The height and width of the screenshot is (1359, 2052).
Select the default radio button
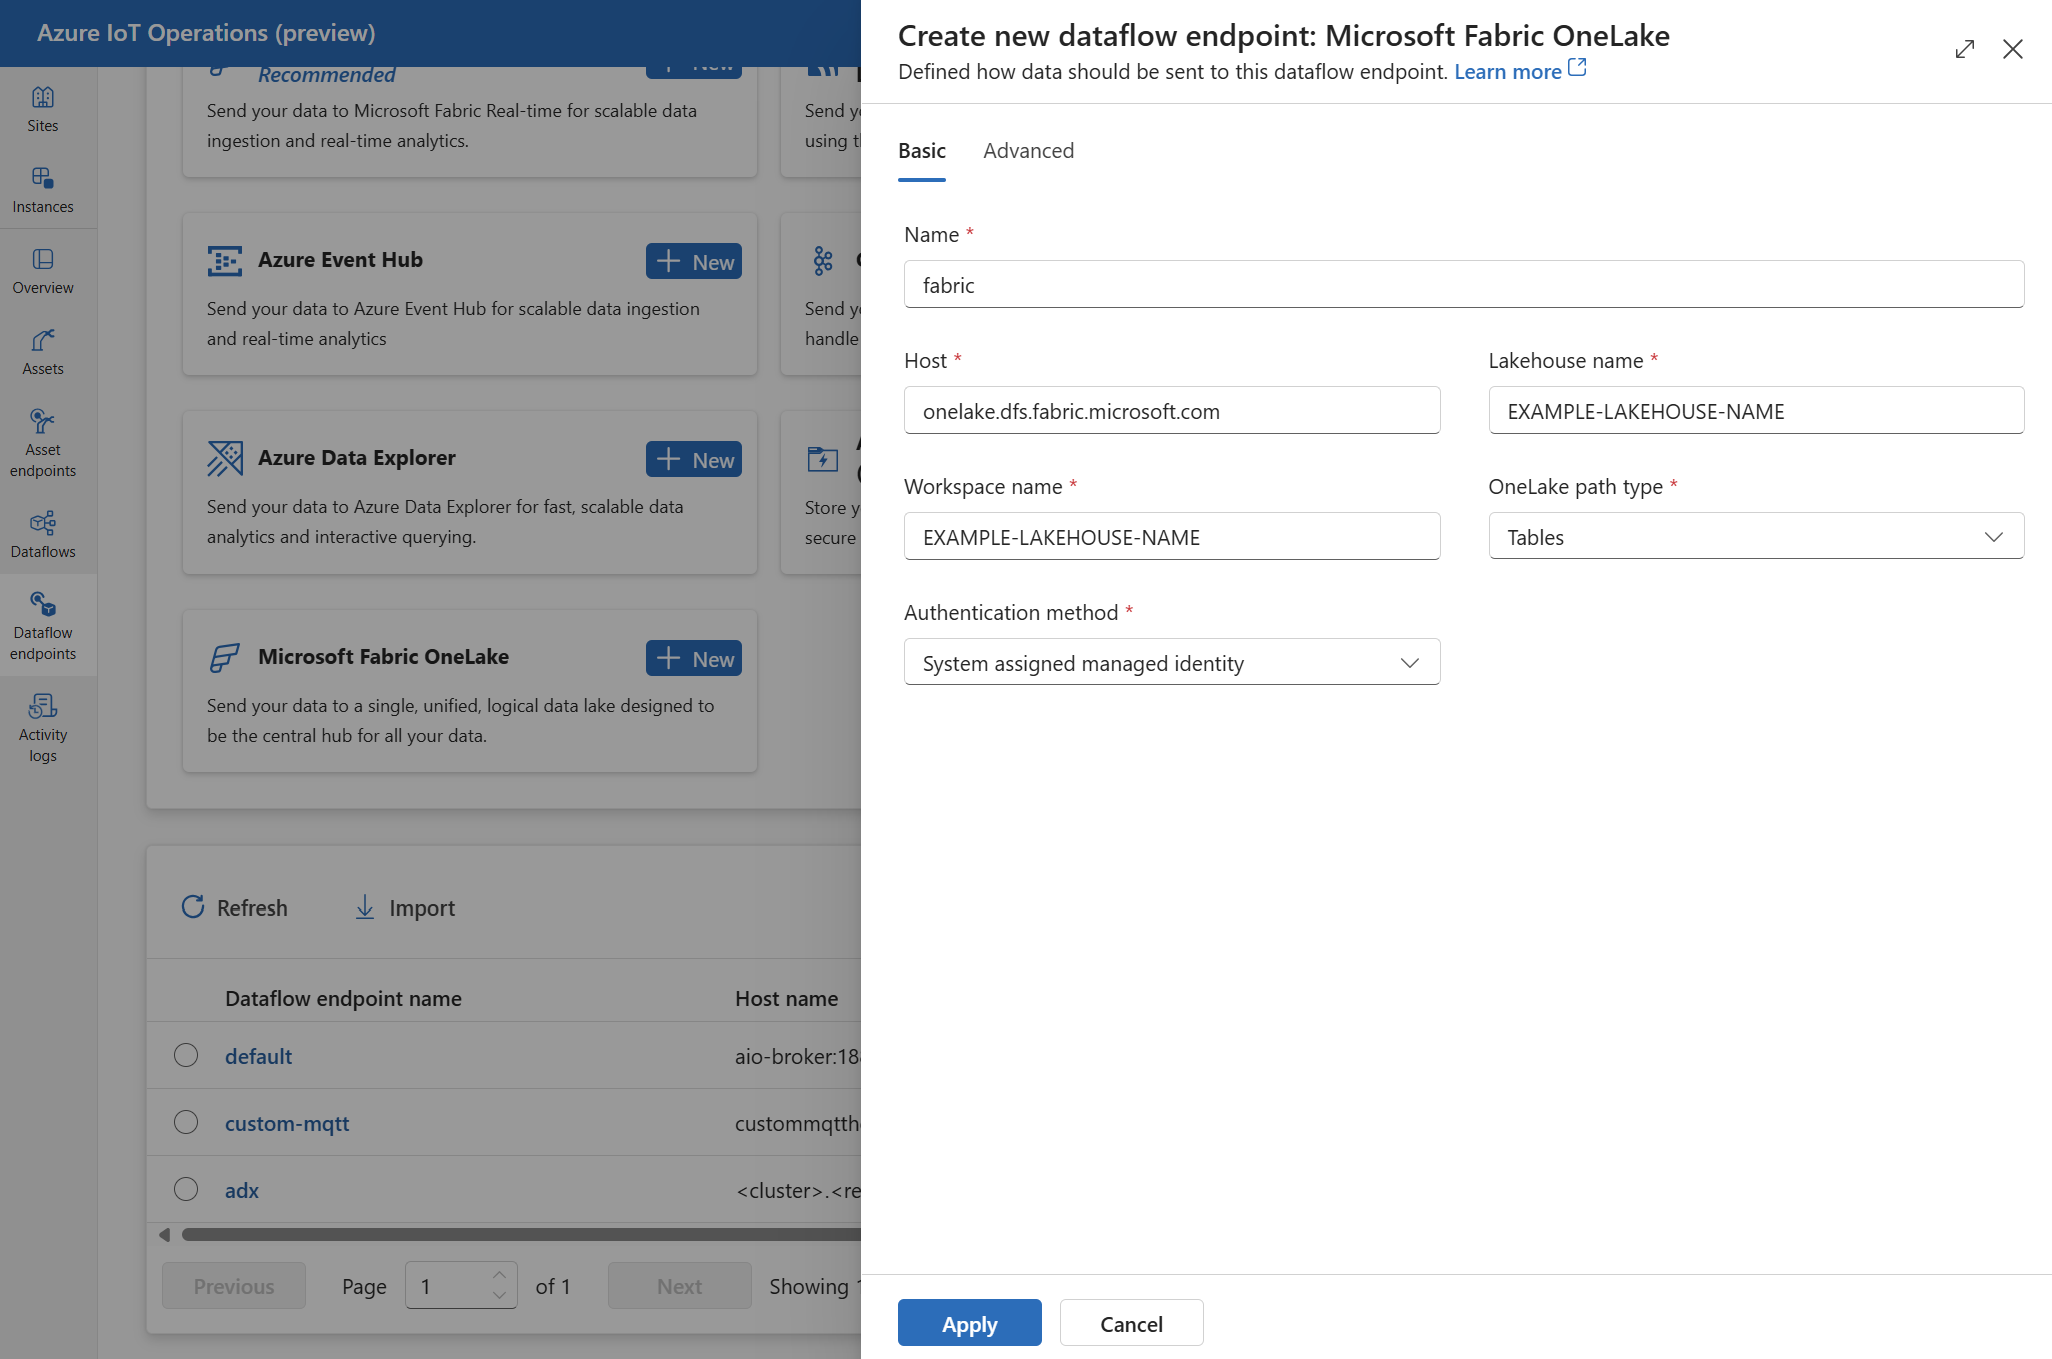185,1054
